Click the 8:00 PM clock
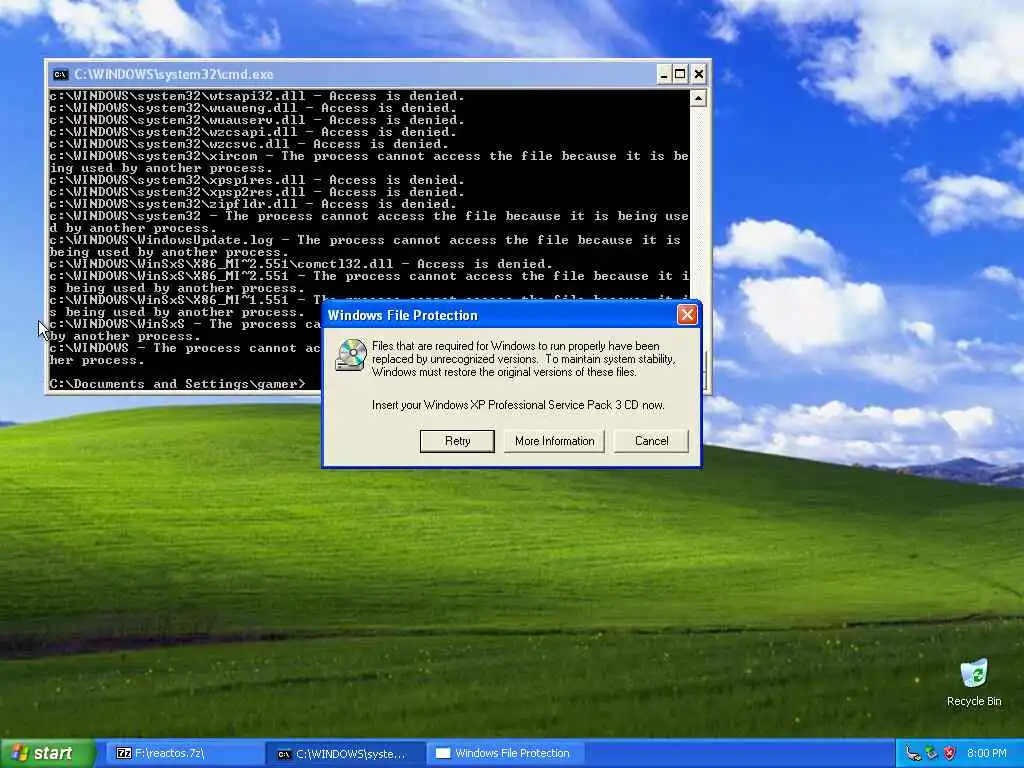This screenshot has width=1024, height=768. pyautogui.click(x=987, y=754)
